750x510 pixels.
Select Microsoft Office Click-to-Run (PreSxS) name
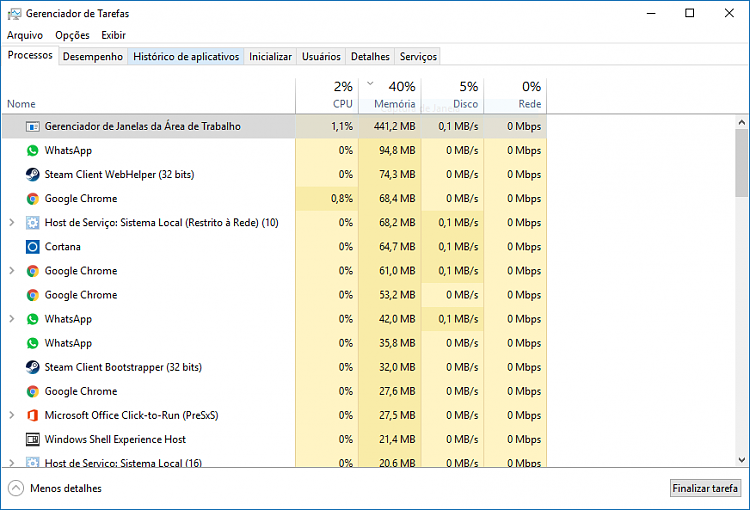pyautogui.click(x=132, y=415)
